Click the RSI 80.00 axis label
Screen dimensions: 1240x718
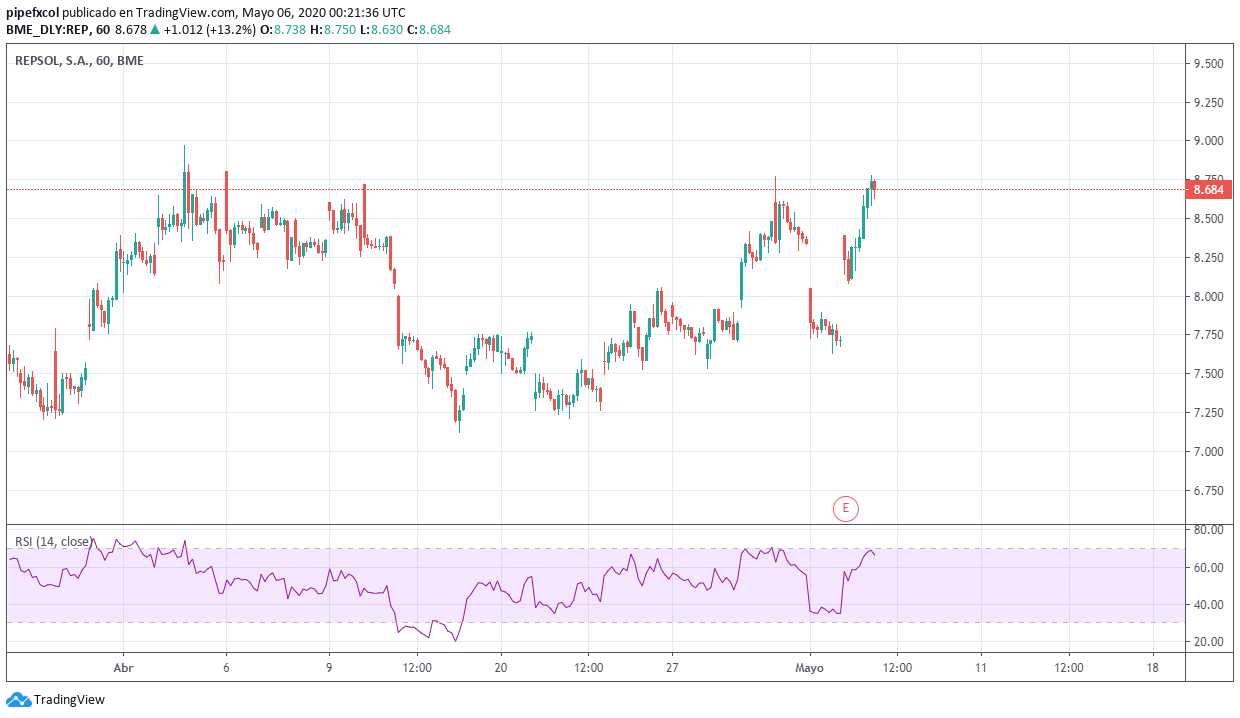(x=1208, y=530)
